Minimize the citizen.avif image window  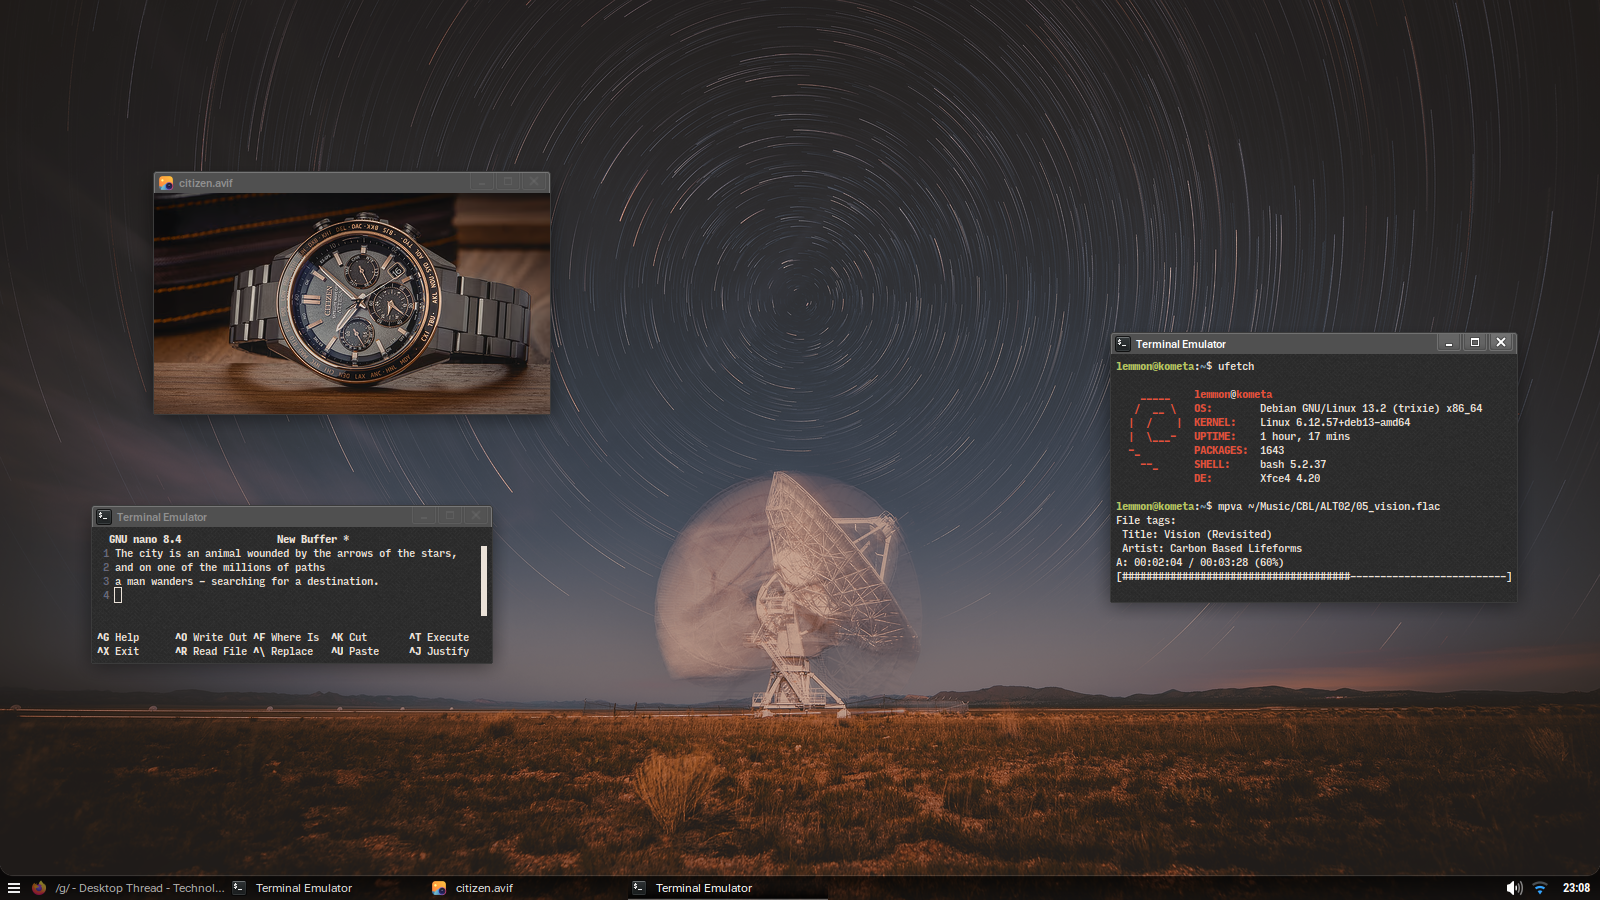tap(482, 182)
